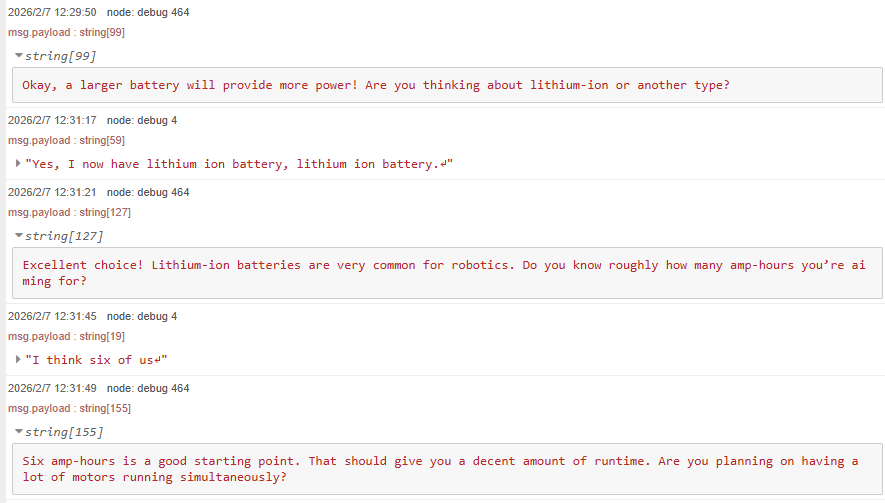Click the msg.payload : string[127] label
The image size is (885, 503).
[x=69, y=212]
